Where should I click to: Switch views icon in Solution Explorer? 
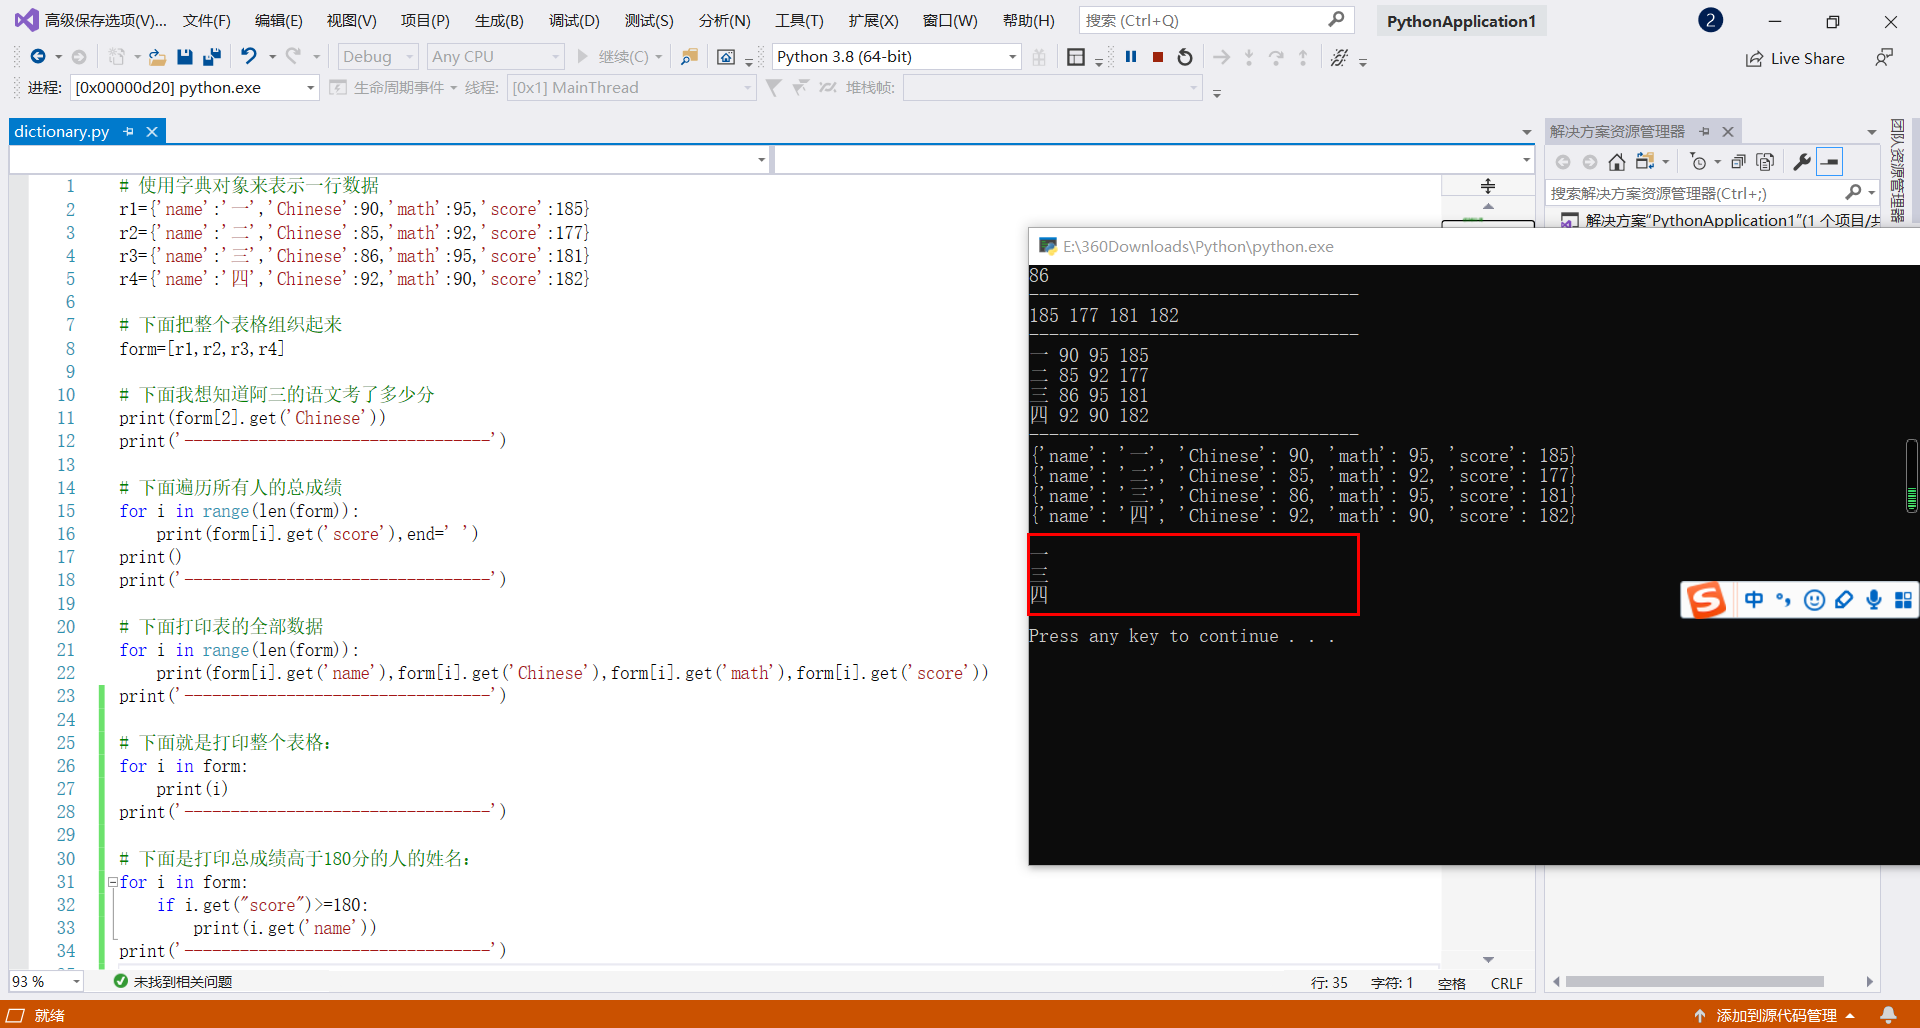[x=1645, y=162]
